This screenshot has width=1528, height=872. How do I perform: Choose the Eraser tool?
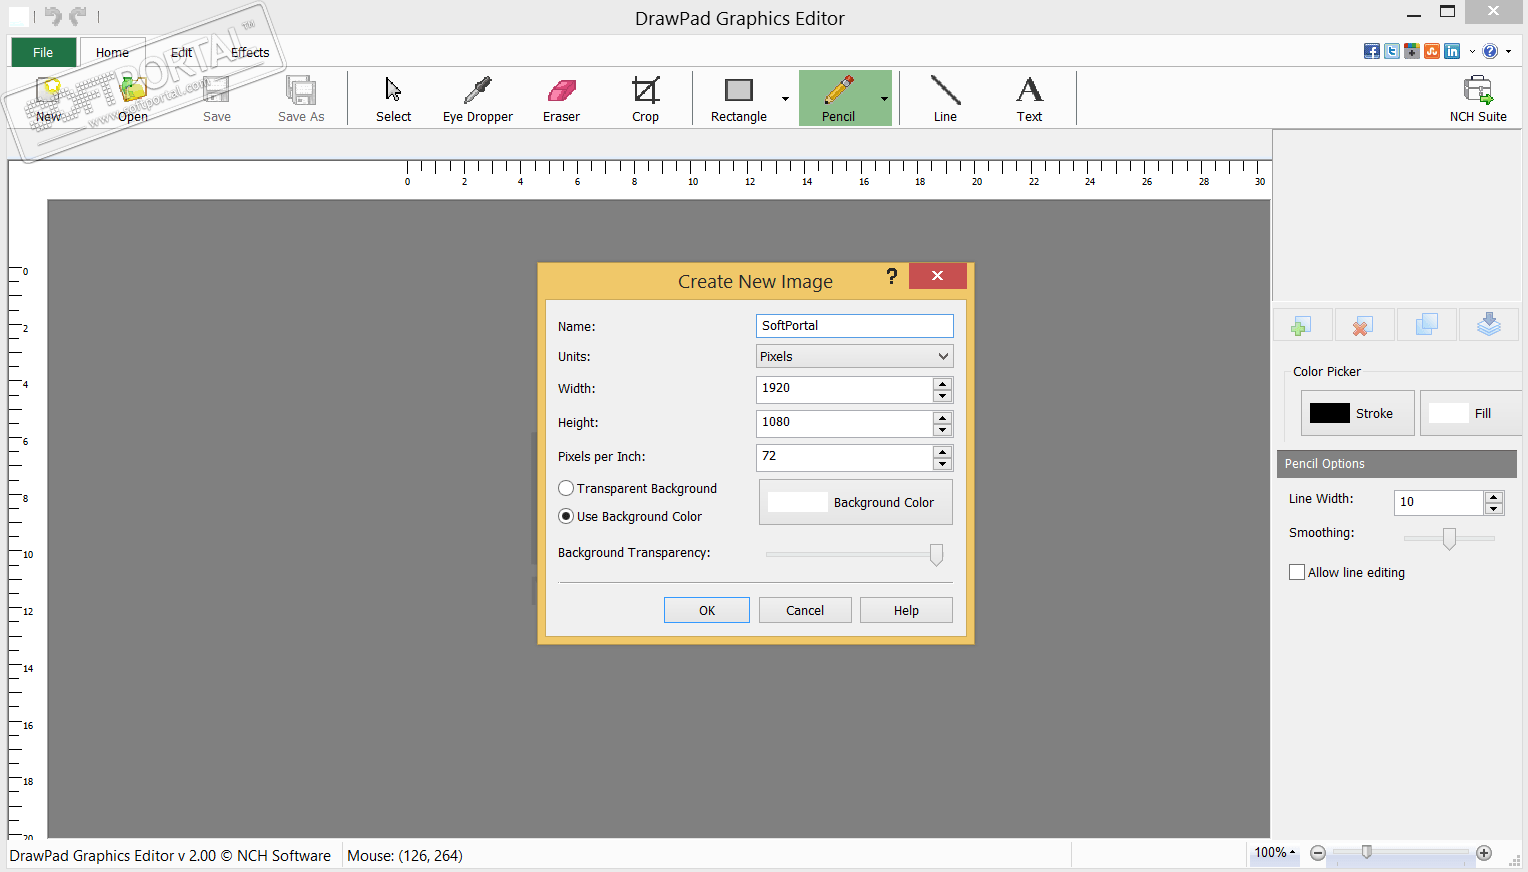(561, 98)
